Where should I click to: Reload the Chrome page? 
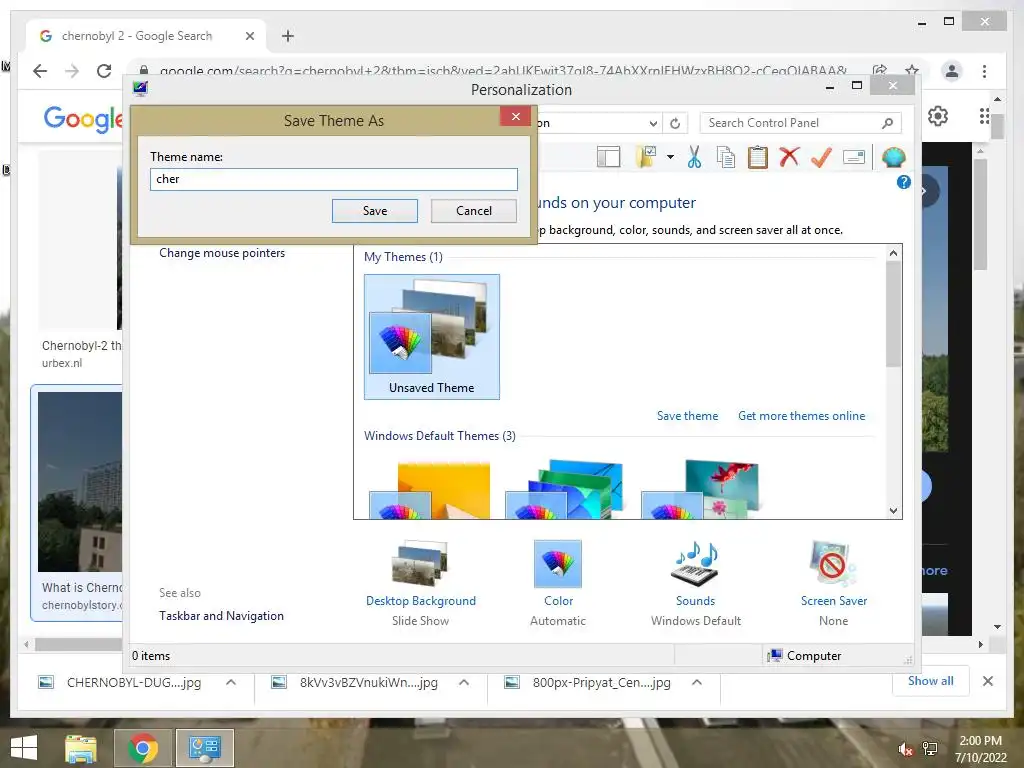[104, 71]
